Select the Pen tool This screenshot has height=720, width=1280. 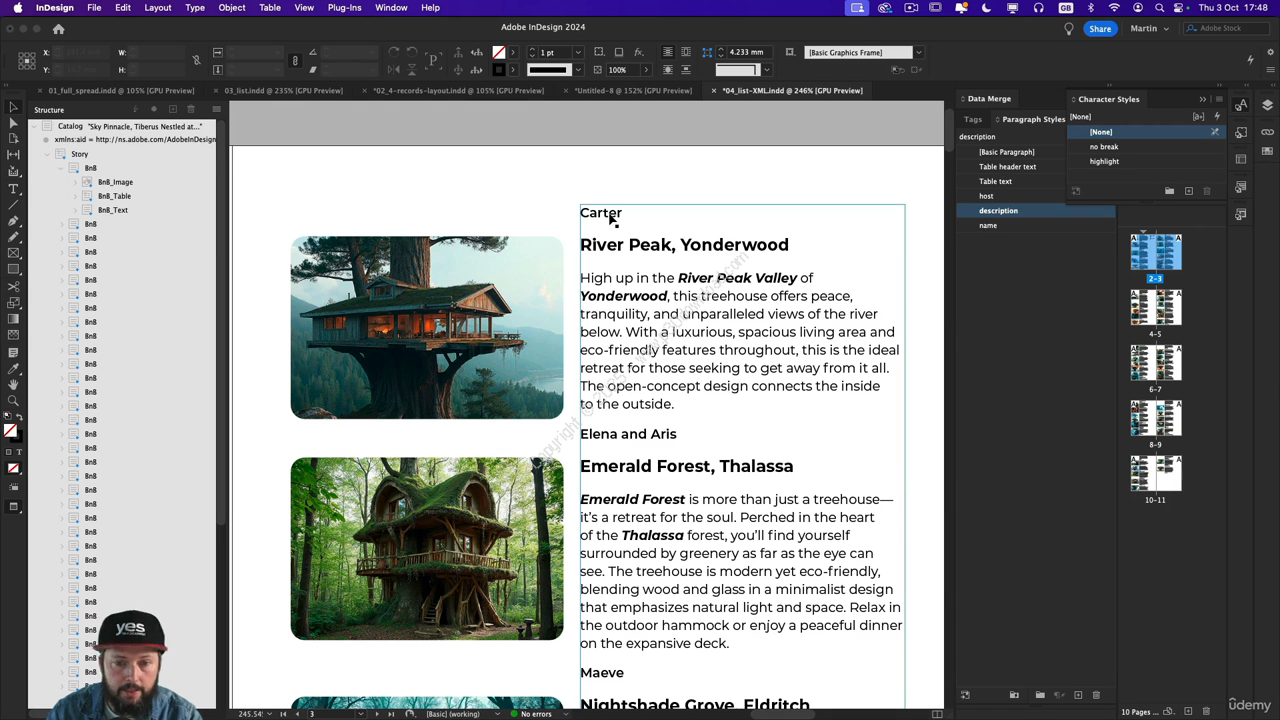(x=13, y=221)
